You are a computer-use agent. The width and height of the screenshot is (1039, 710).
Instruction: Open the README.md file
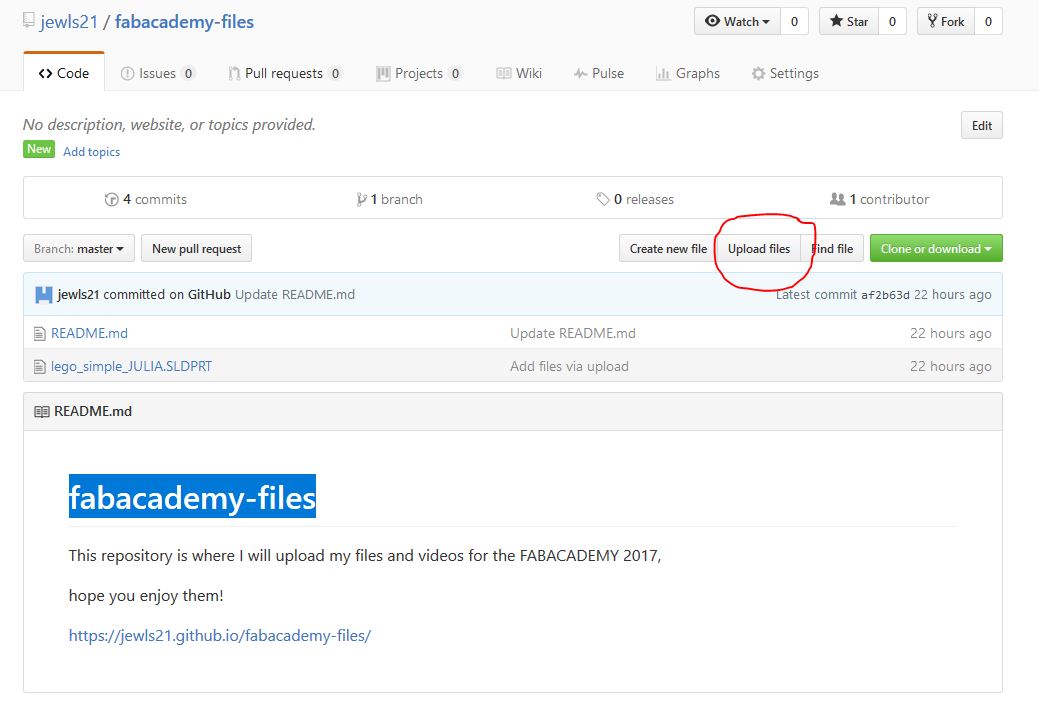pyautogui.click(x=89, y=333)
